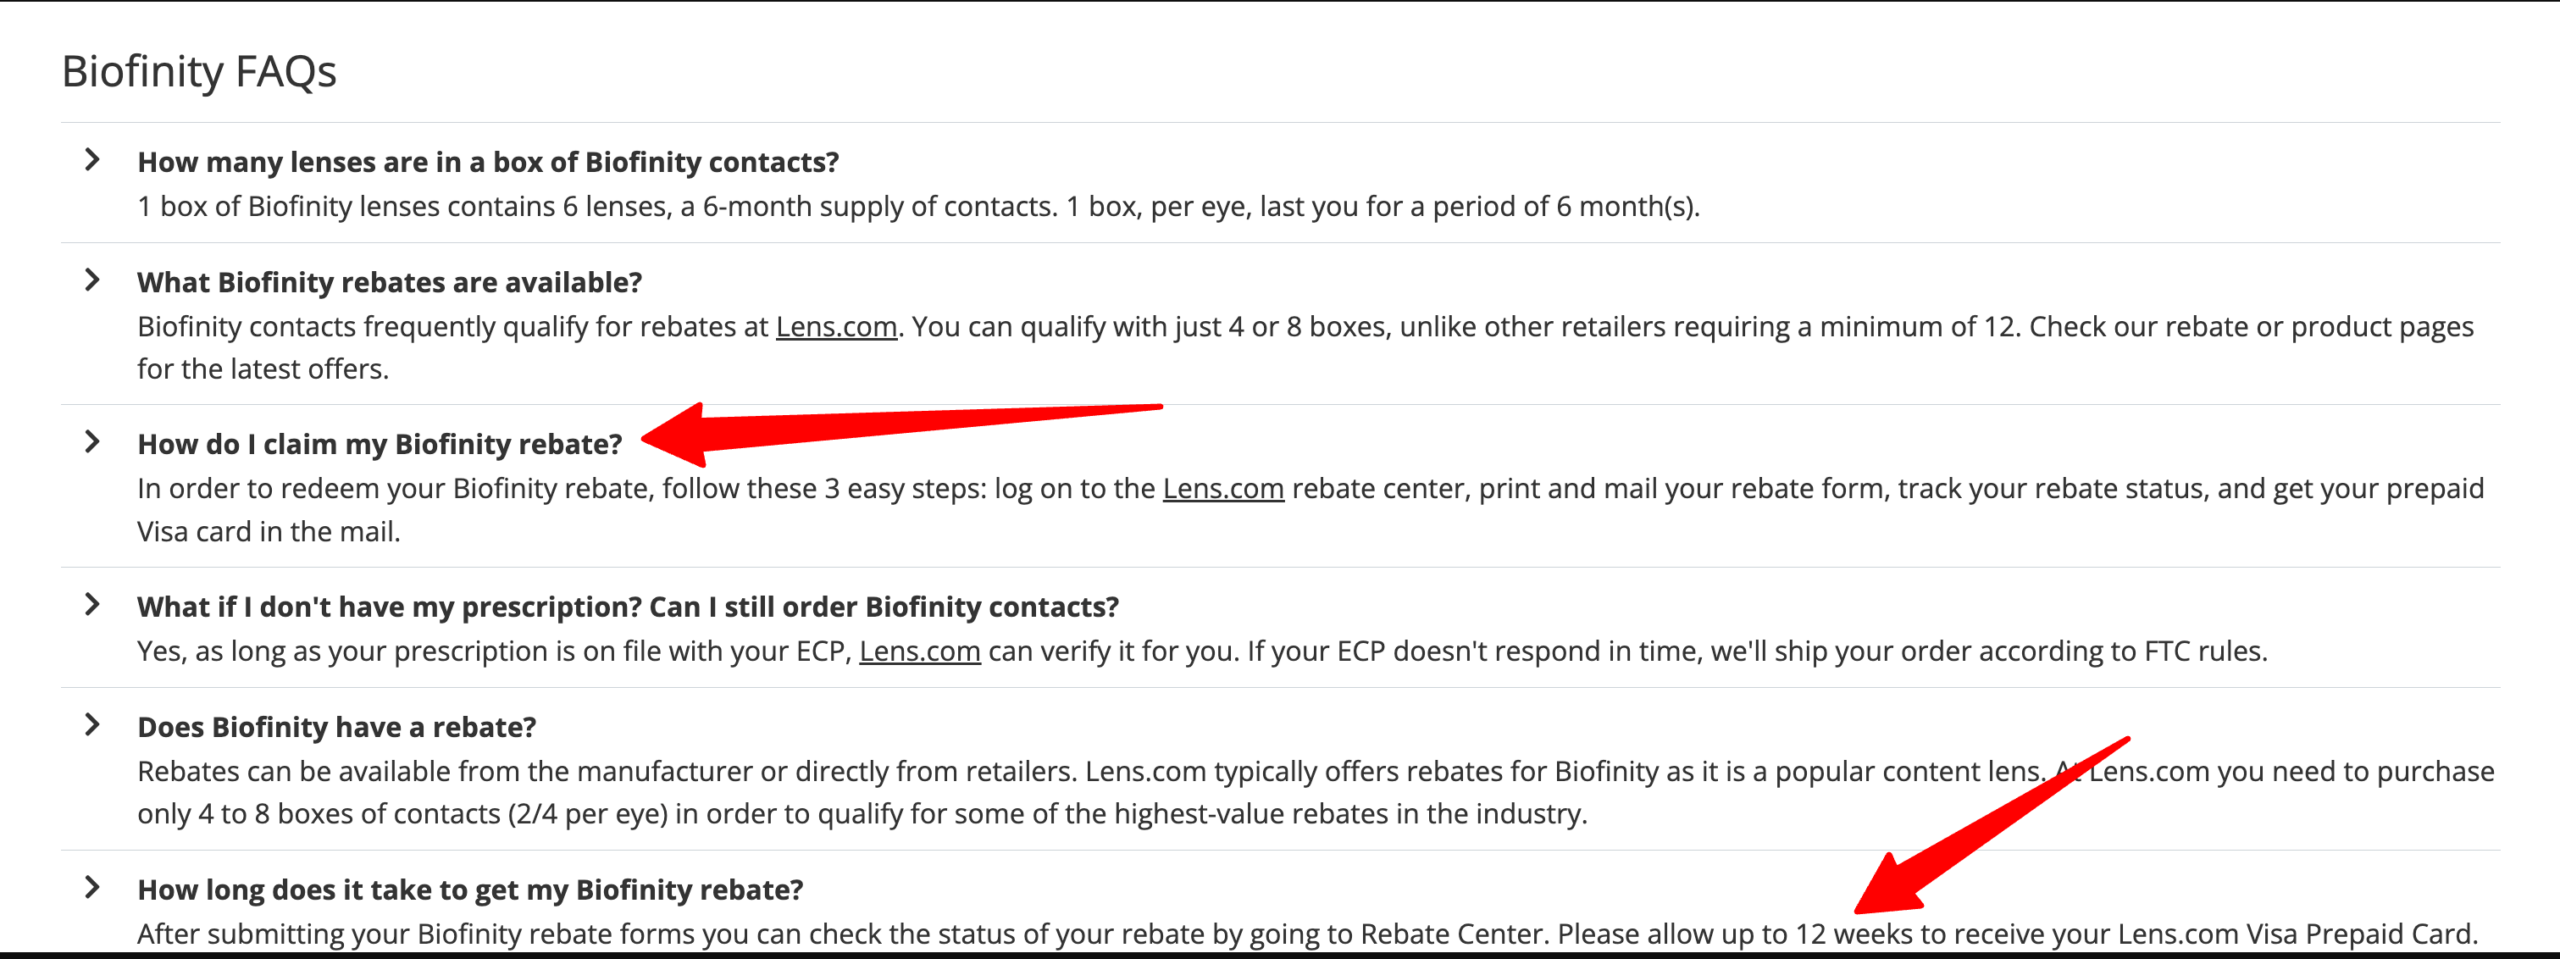Click chevron beside the prescription question
This screenshot has height=959, width=2560.
pos(92,605)
